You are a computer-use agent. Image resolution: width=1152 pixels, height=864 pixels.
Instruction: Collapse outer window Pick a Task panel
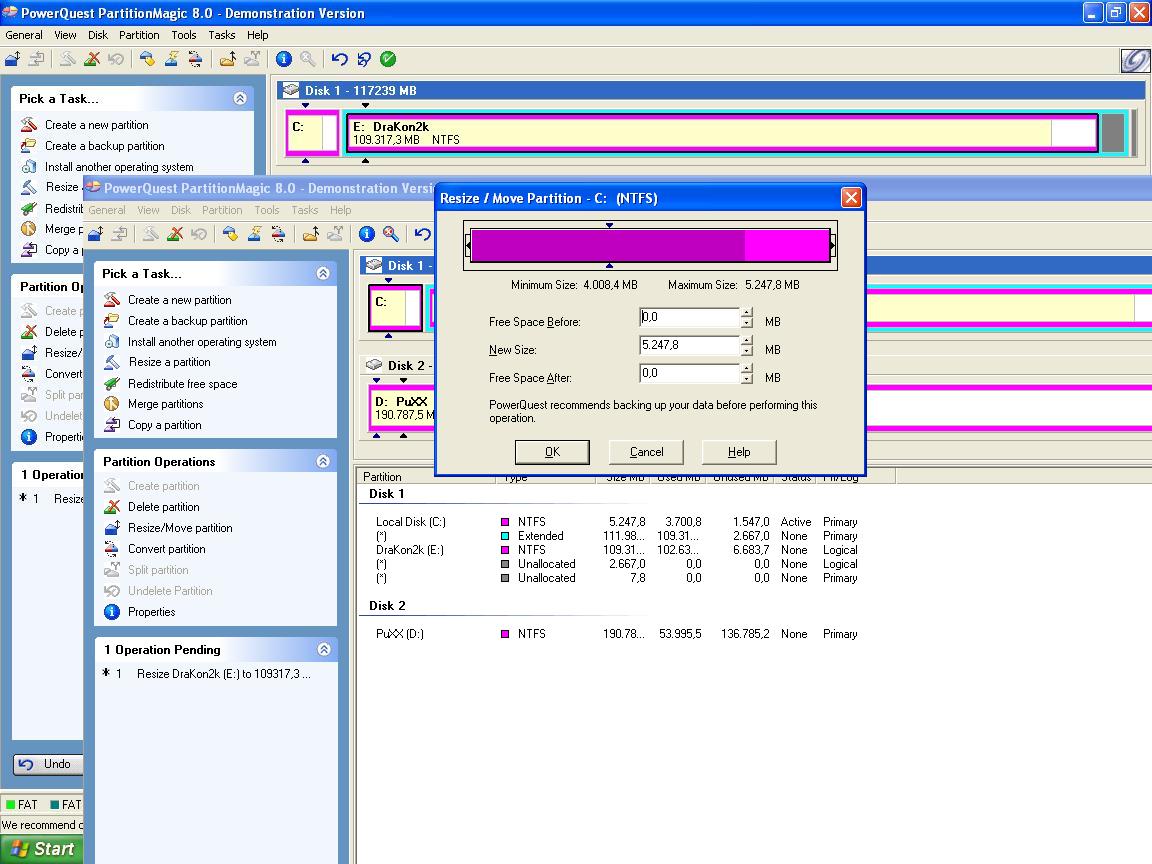(x=240, y=98)
